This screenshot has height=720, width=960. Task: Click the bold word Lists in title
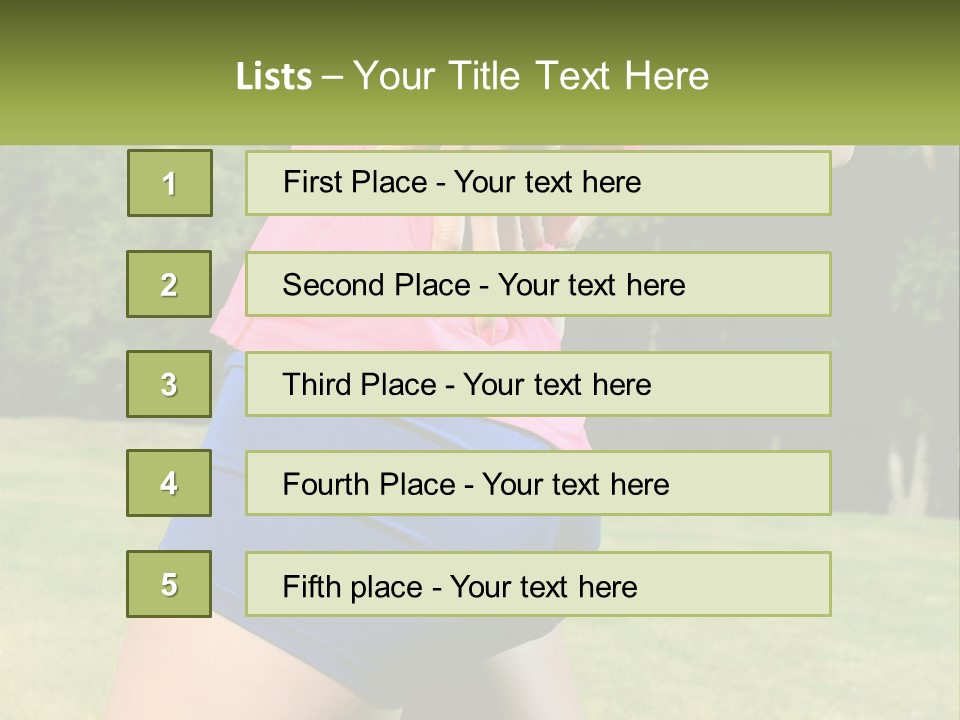tap(274, 76)
